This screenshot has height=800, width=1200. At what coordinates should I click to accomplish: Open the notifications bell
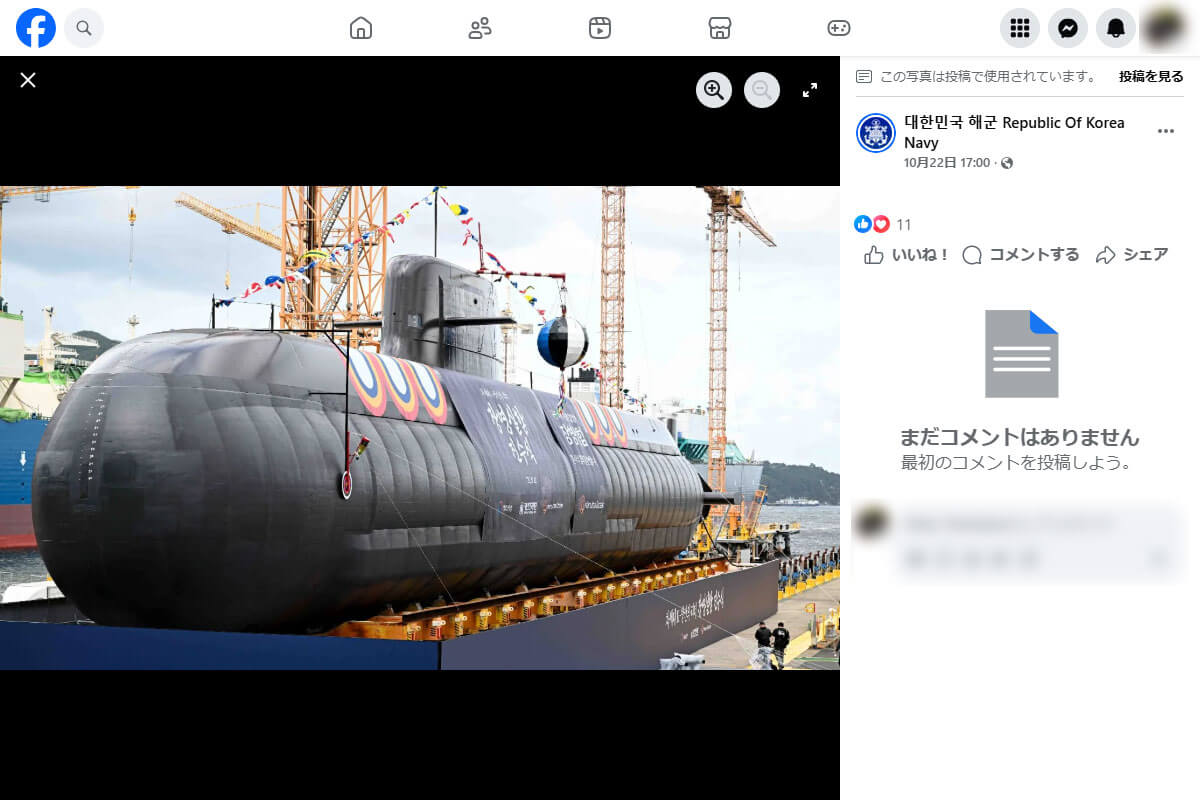pyautogui.click(x=1116, y=28)
